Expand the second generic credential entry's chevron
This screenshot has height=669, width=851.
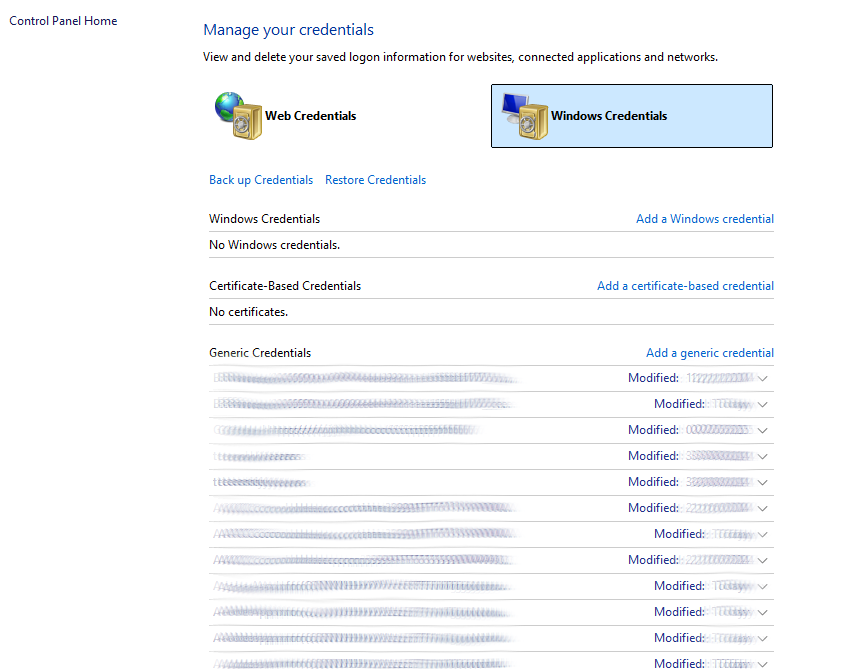point(763,404)
